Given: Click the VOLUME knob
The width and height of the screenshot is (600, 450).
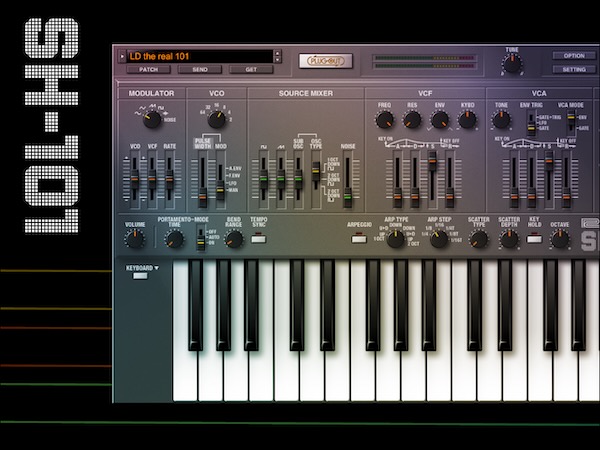Looking at the screenshot, I should [x=134, y=239].
